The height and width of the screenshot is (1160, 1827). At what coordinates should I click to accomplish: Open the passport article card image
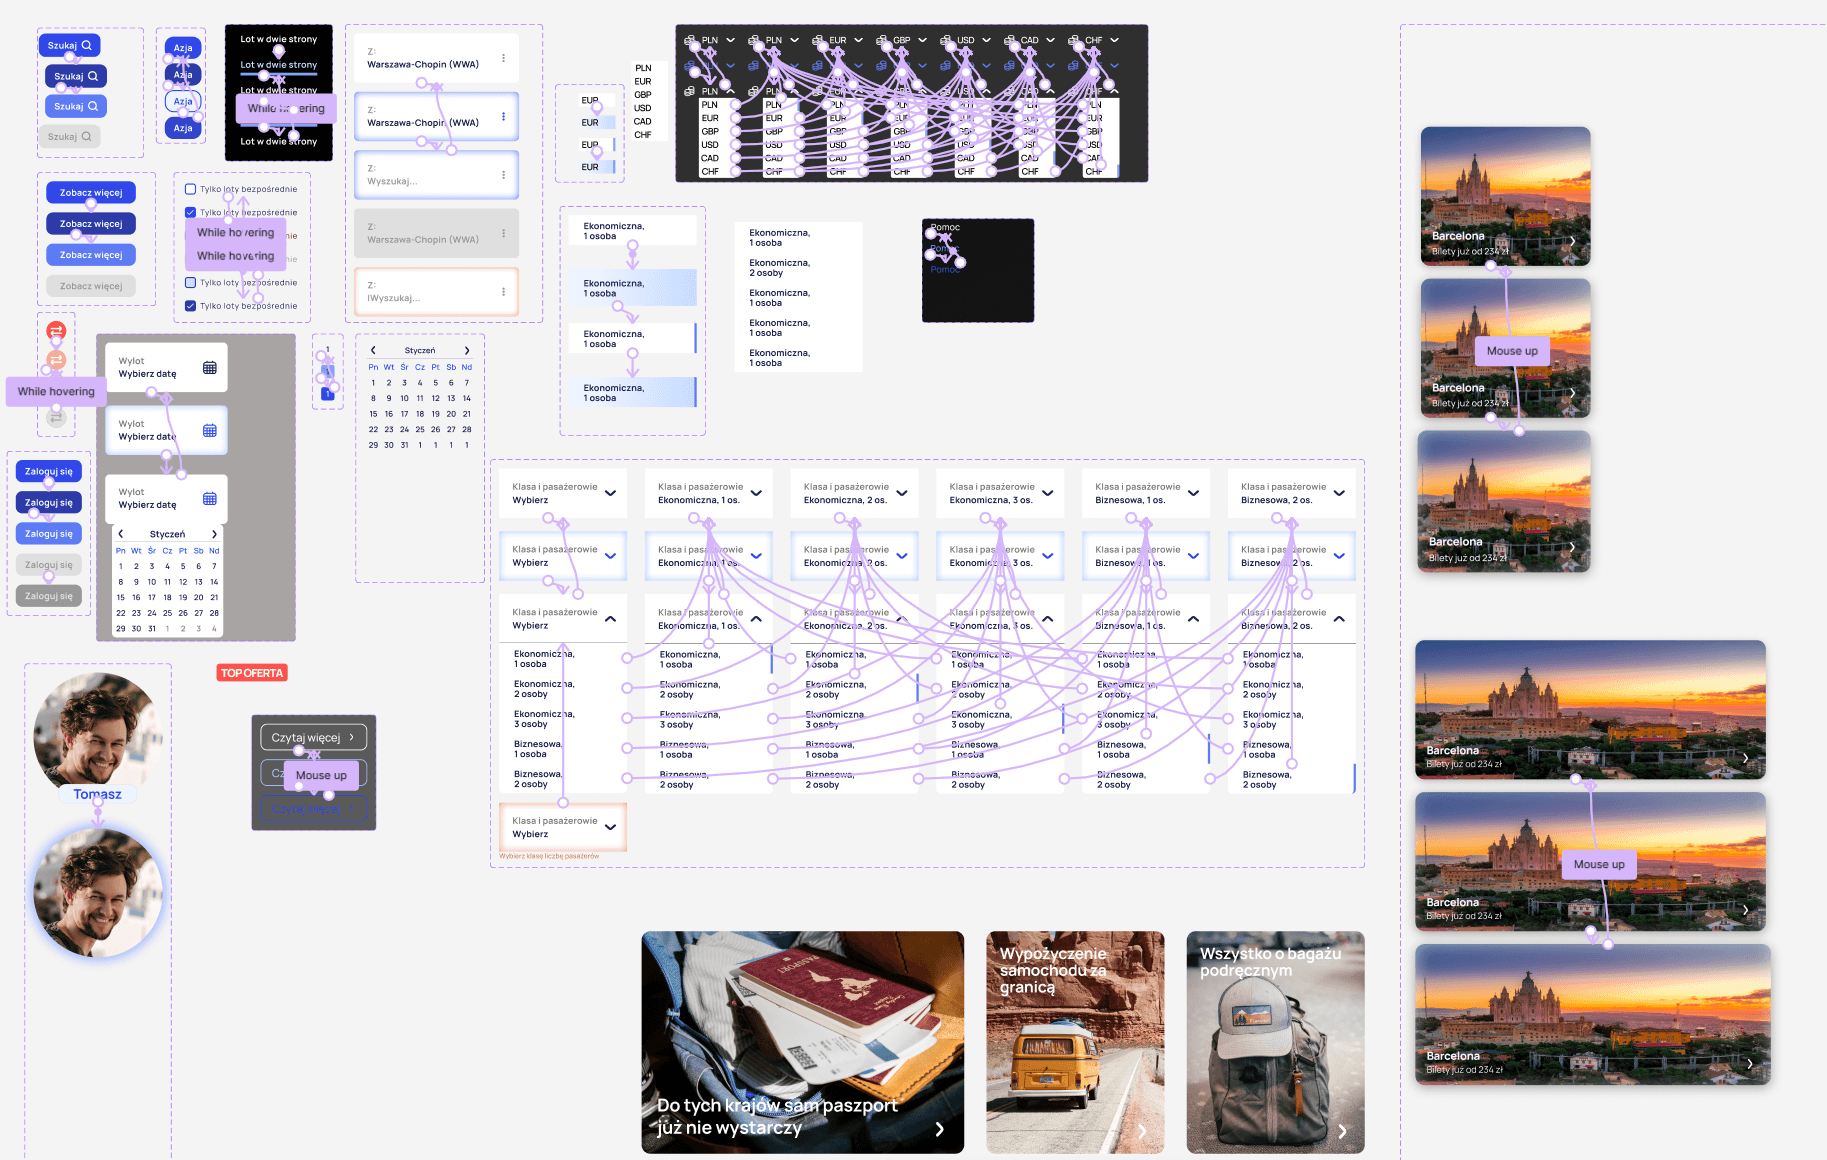[x=803, y=1042]
